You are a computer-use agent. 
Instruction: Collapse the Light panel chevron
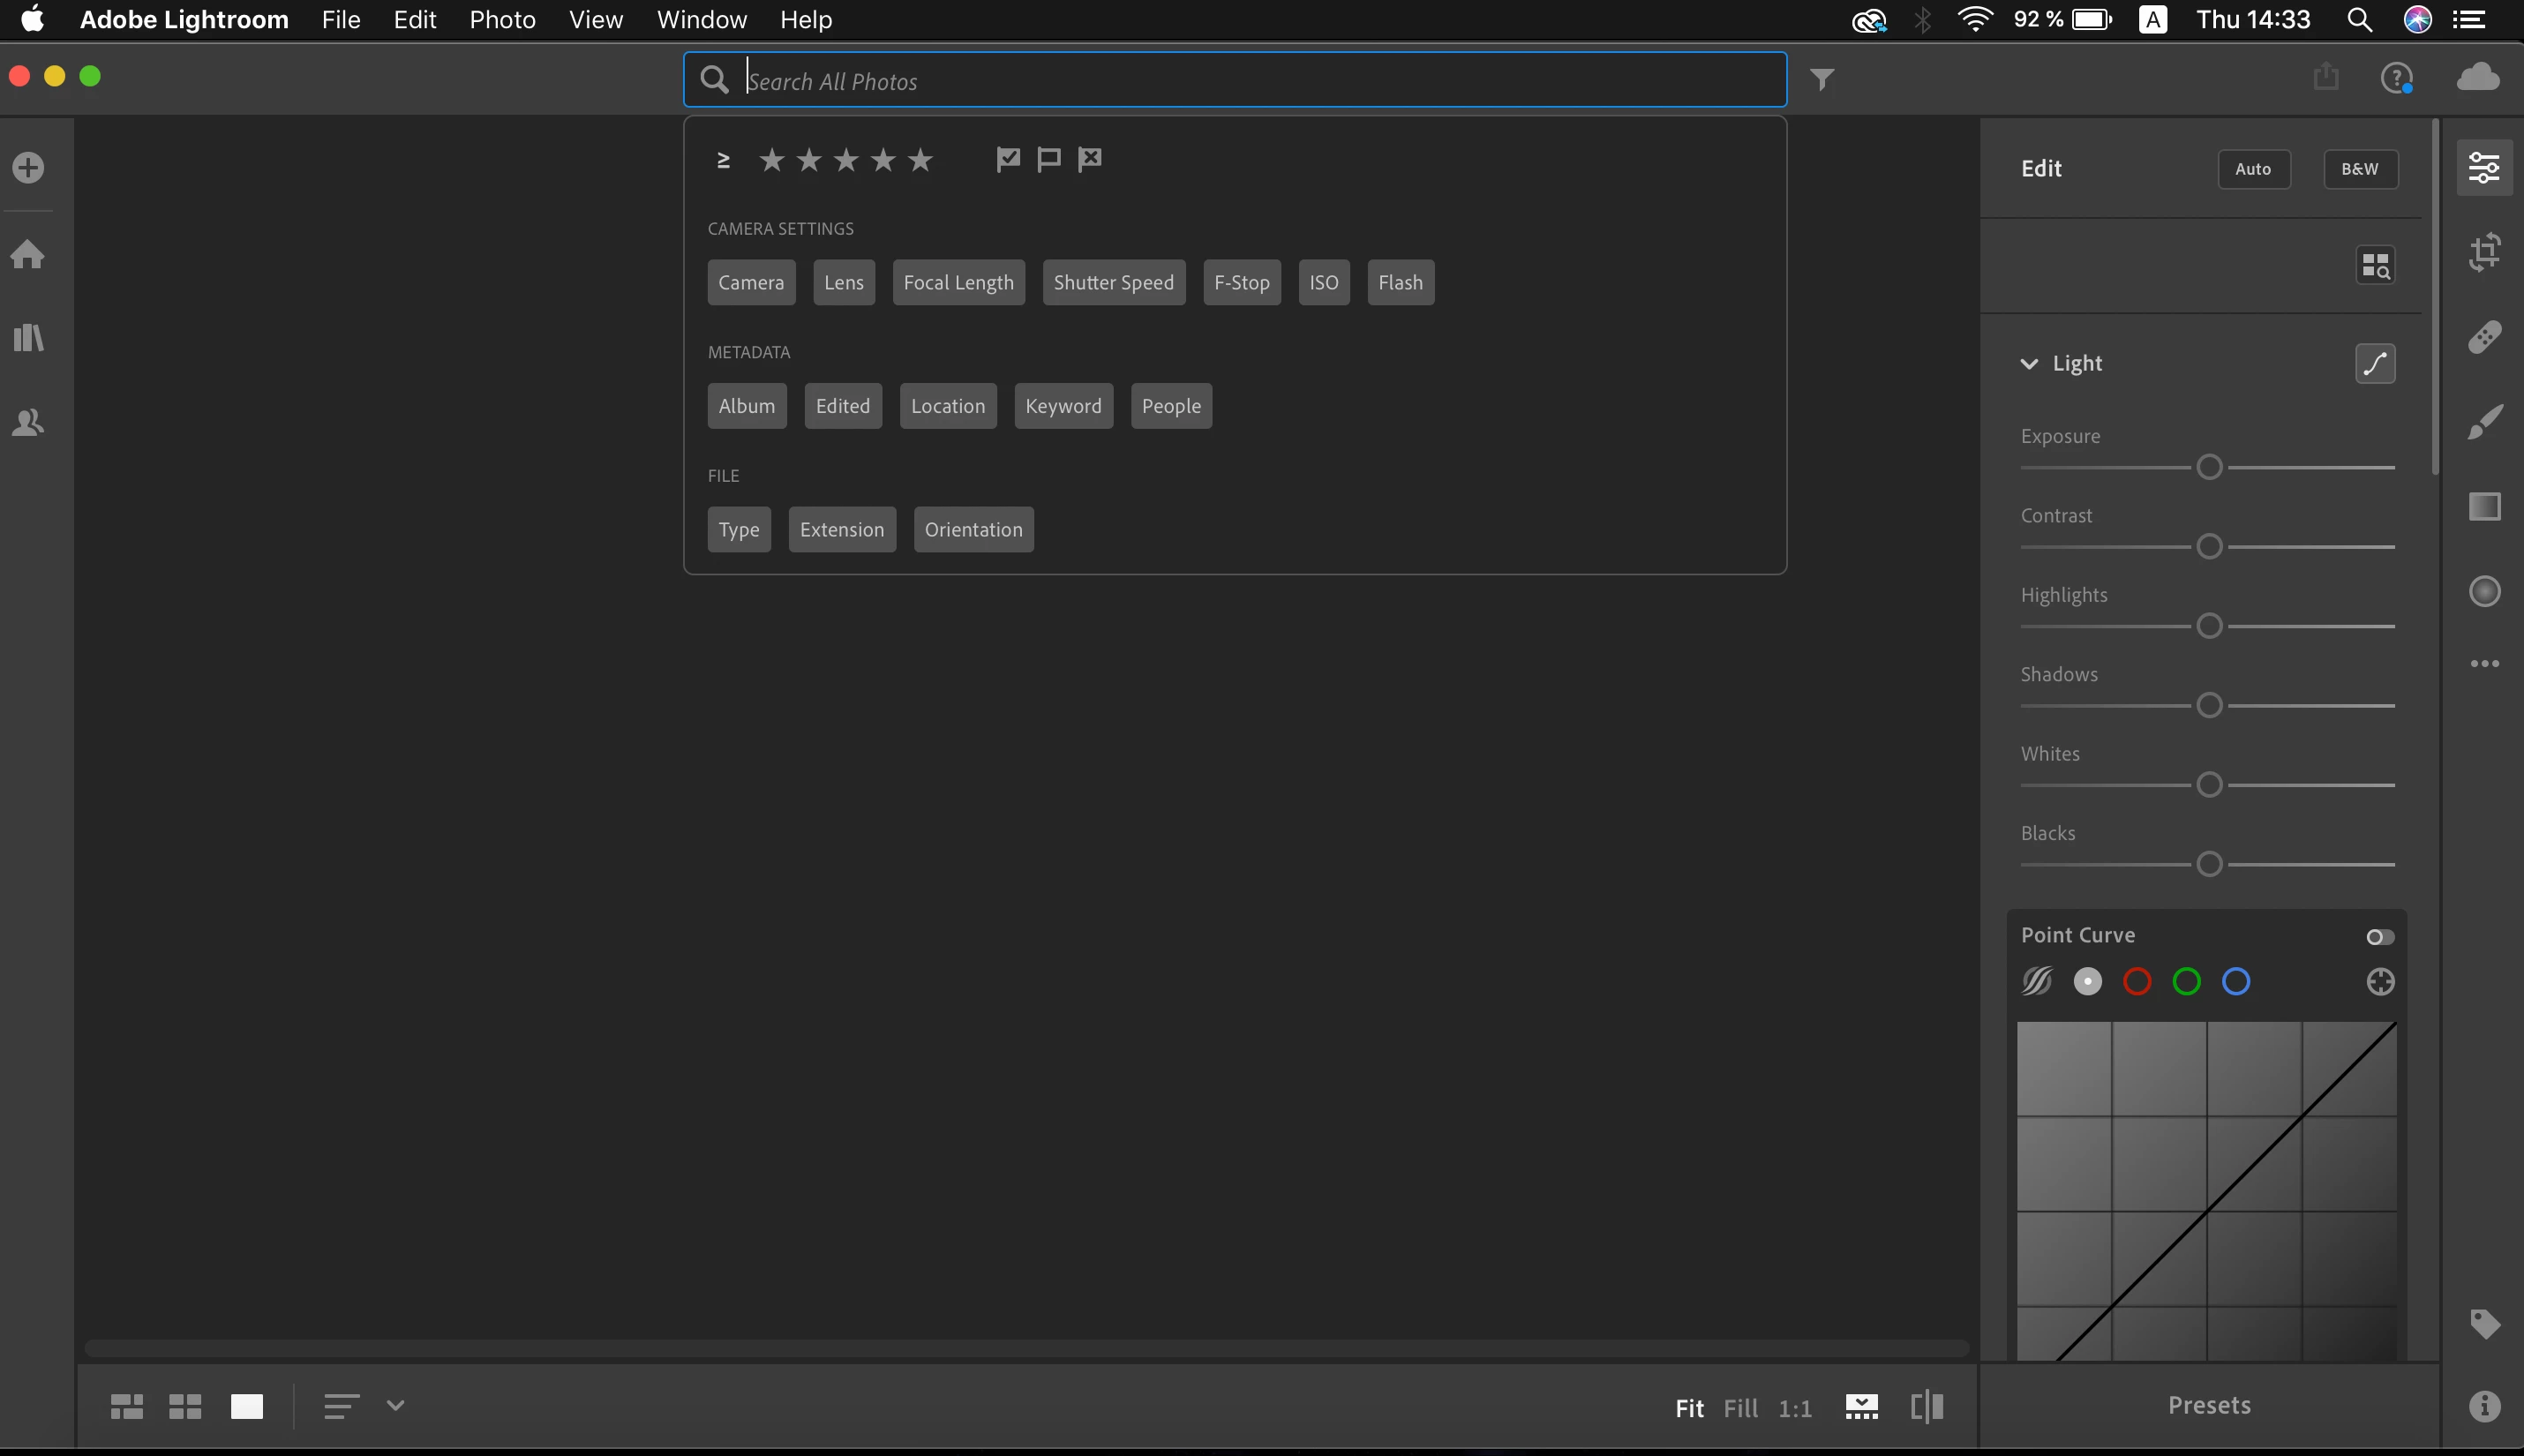(2029, 364)
